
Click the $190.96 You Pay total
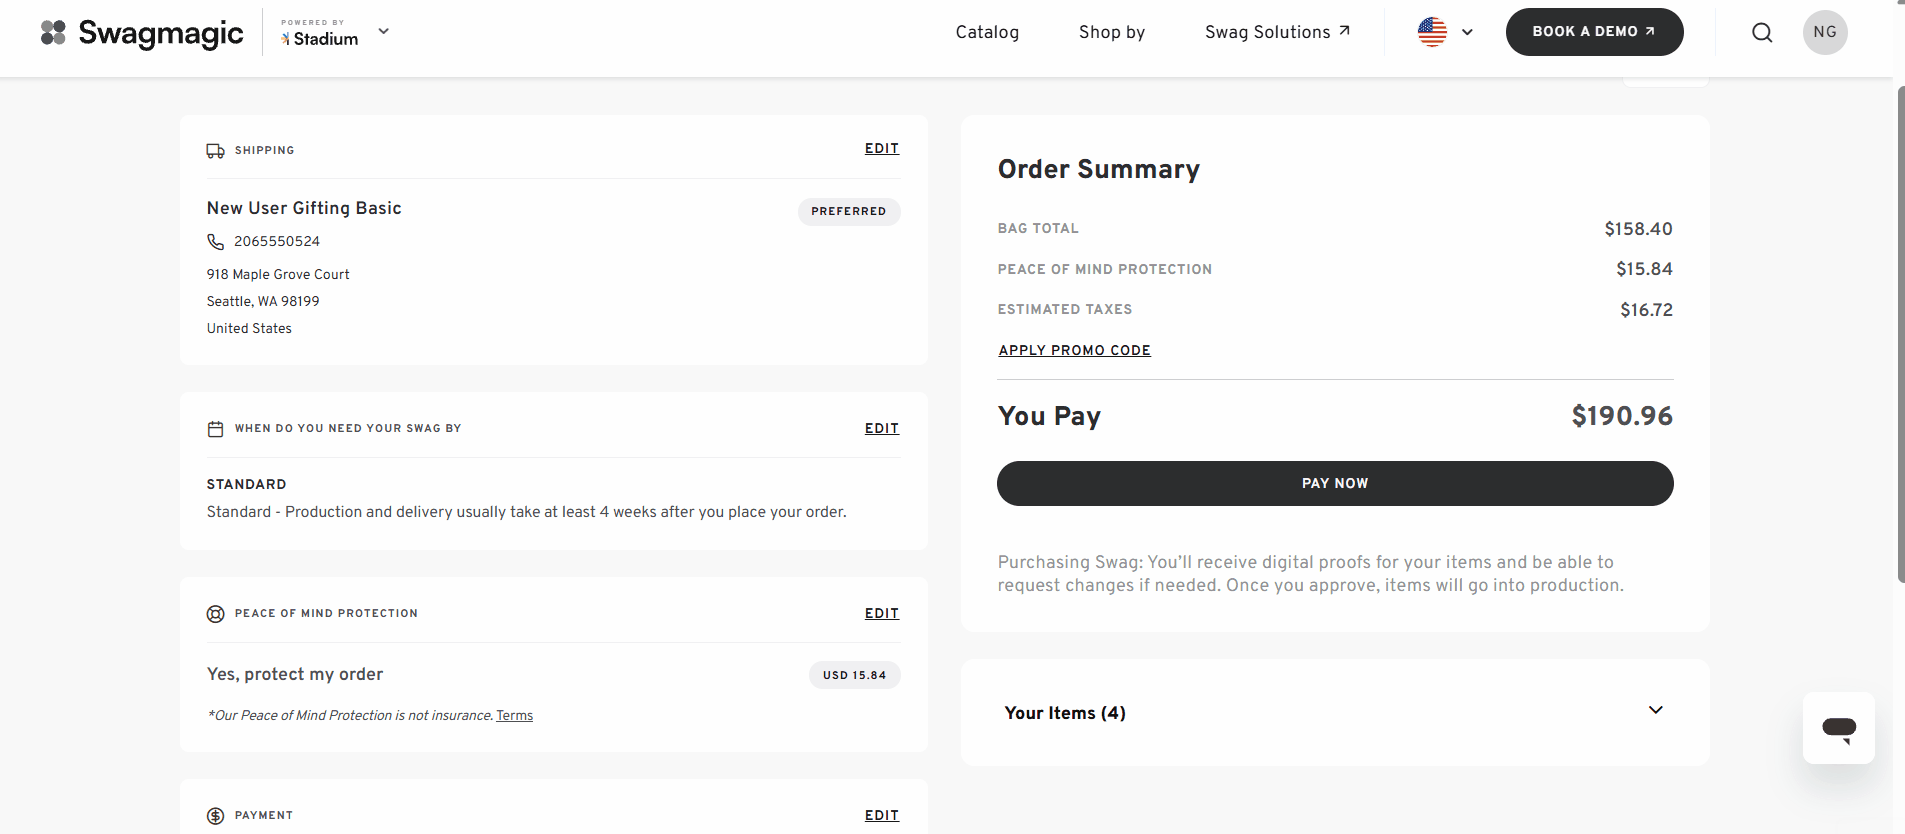(1622, 416)
